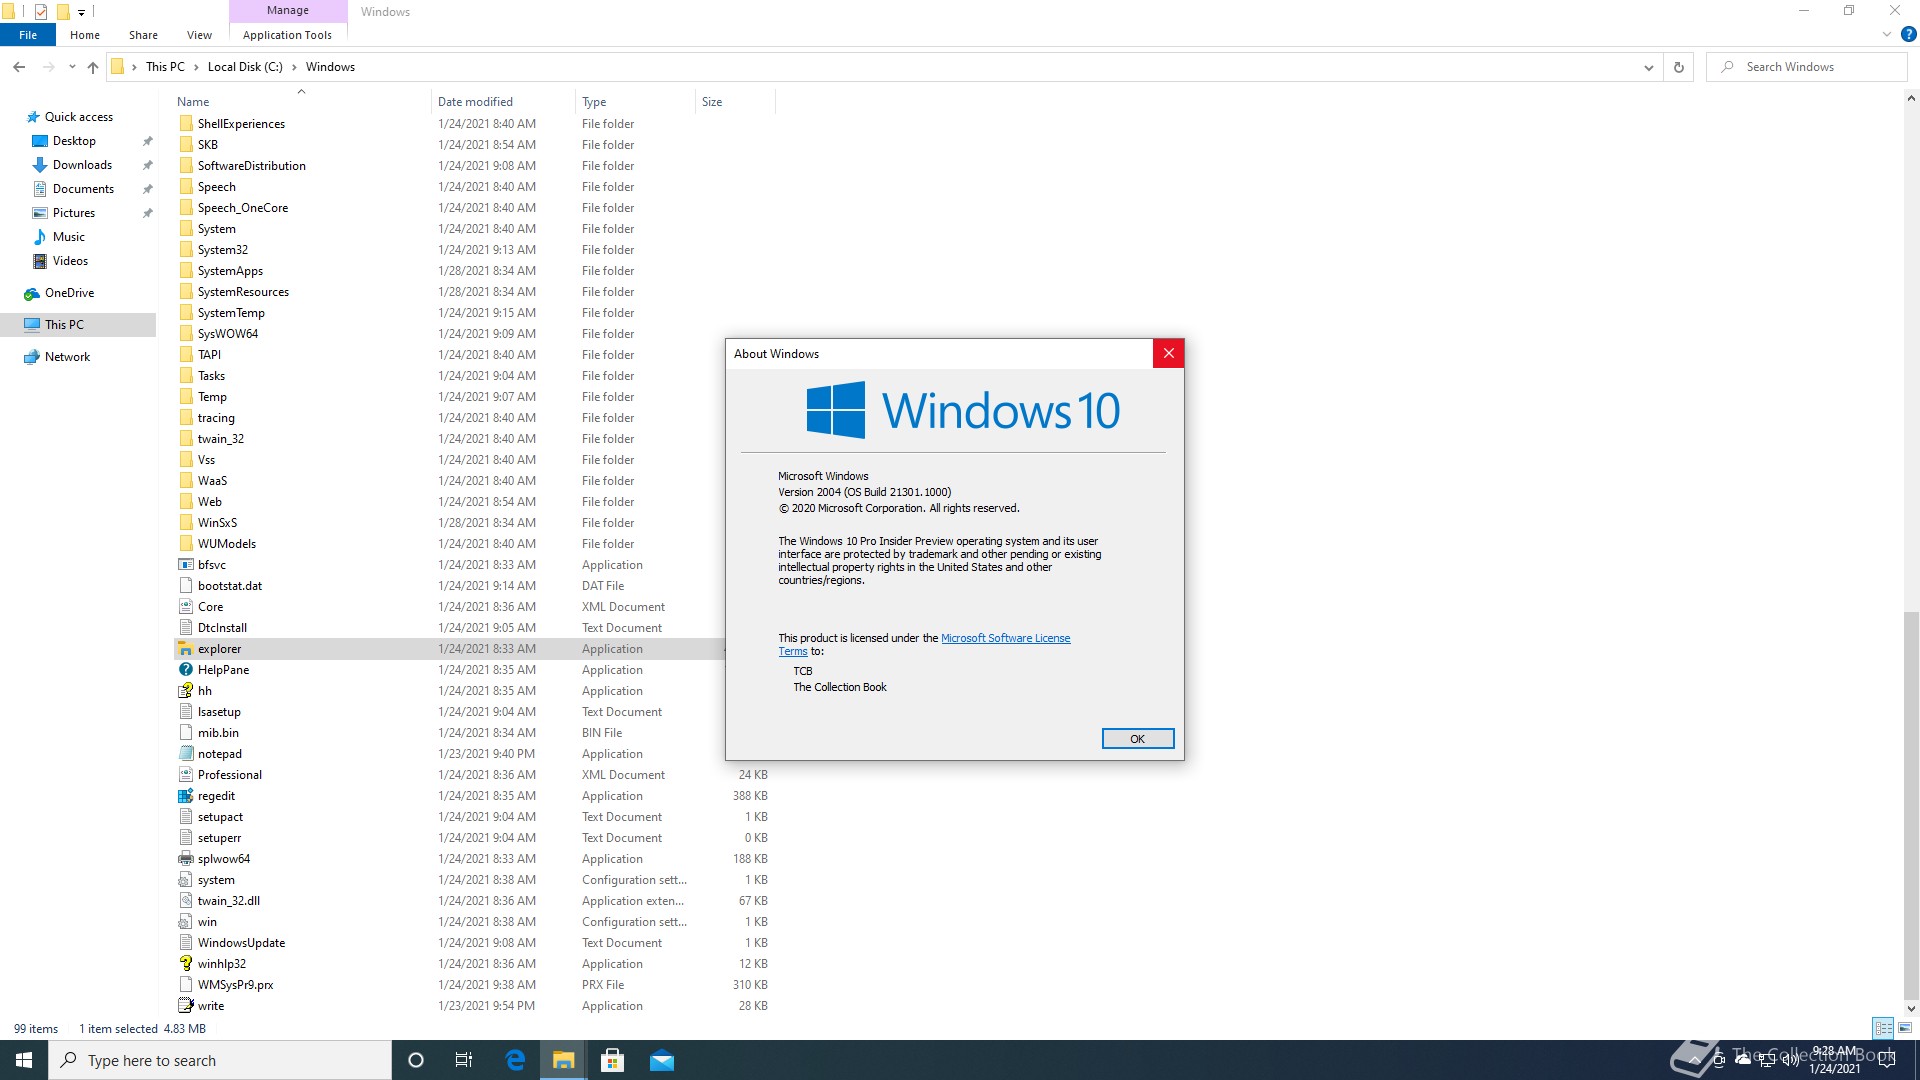Screen dimensions: 1920x1080
Task: Switch to the View ribbon tab
Action: tap(200, 35)
